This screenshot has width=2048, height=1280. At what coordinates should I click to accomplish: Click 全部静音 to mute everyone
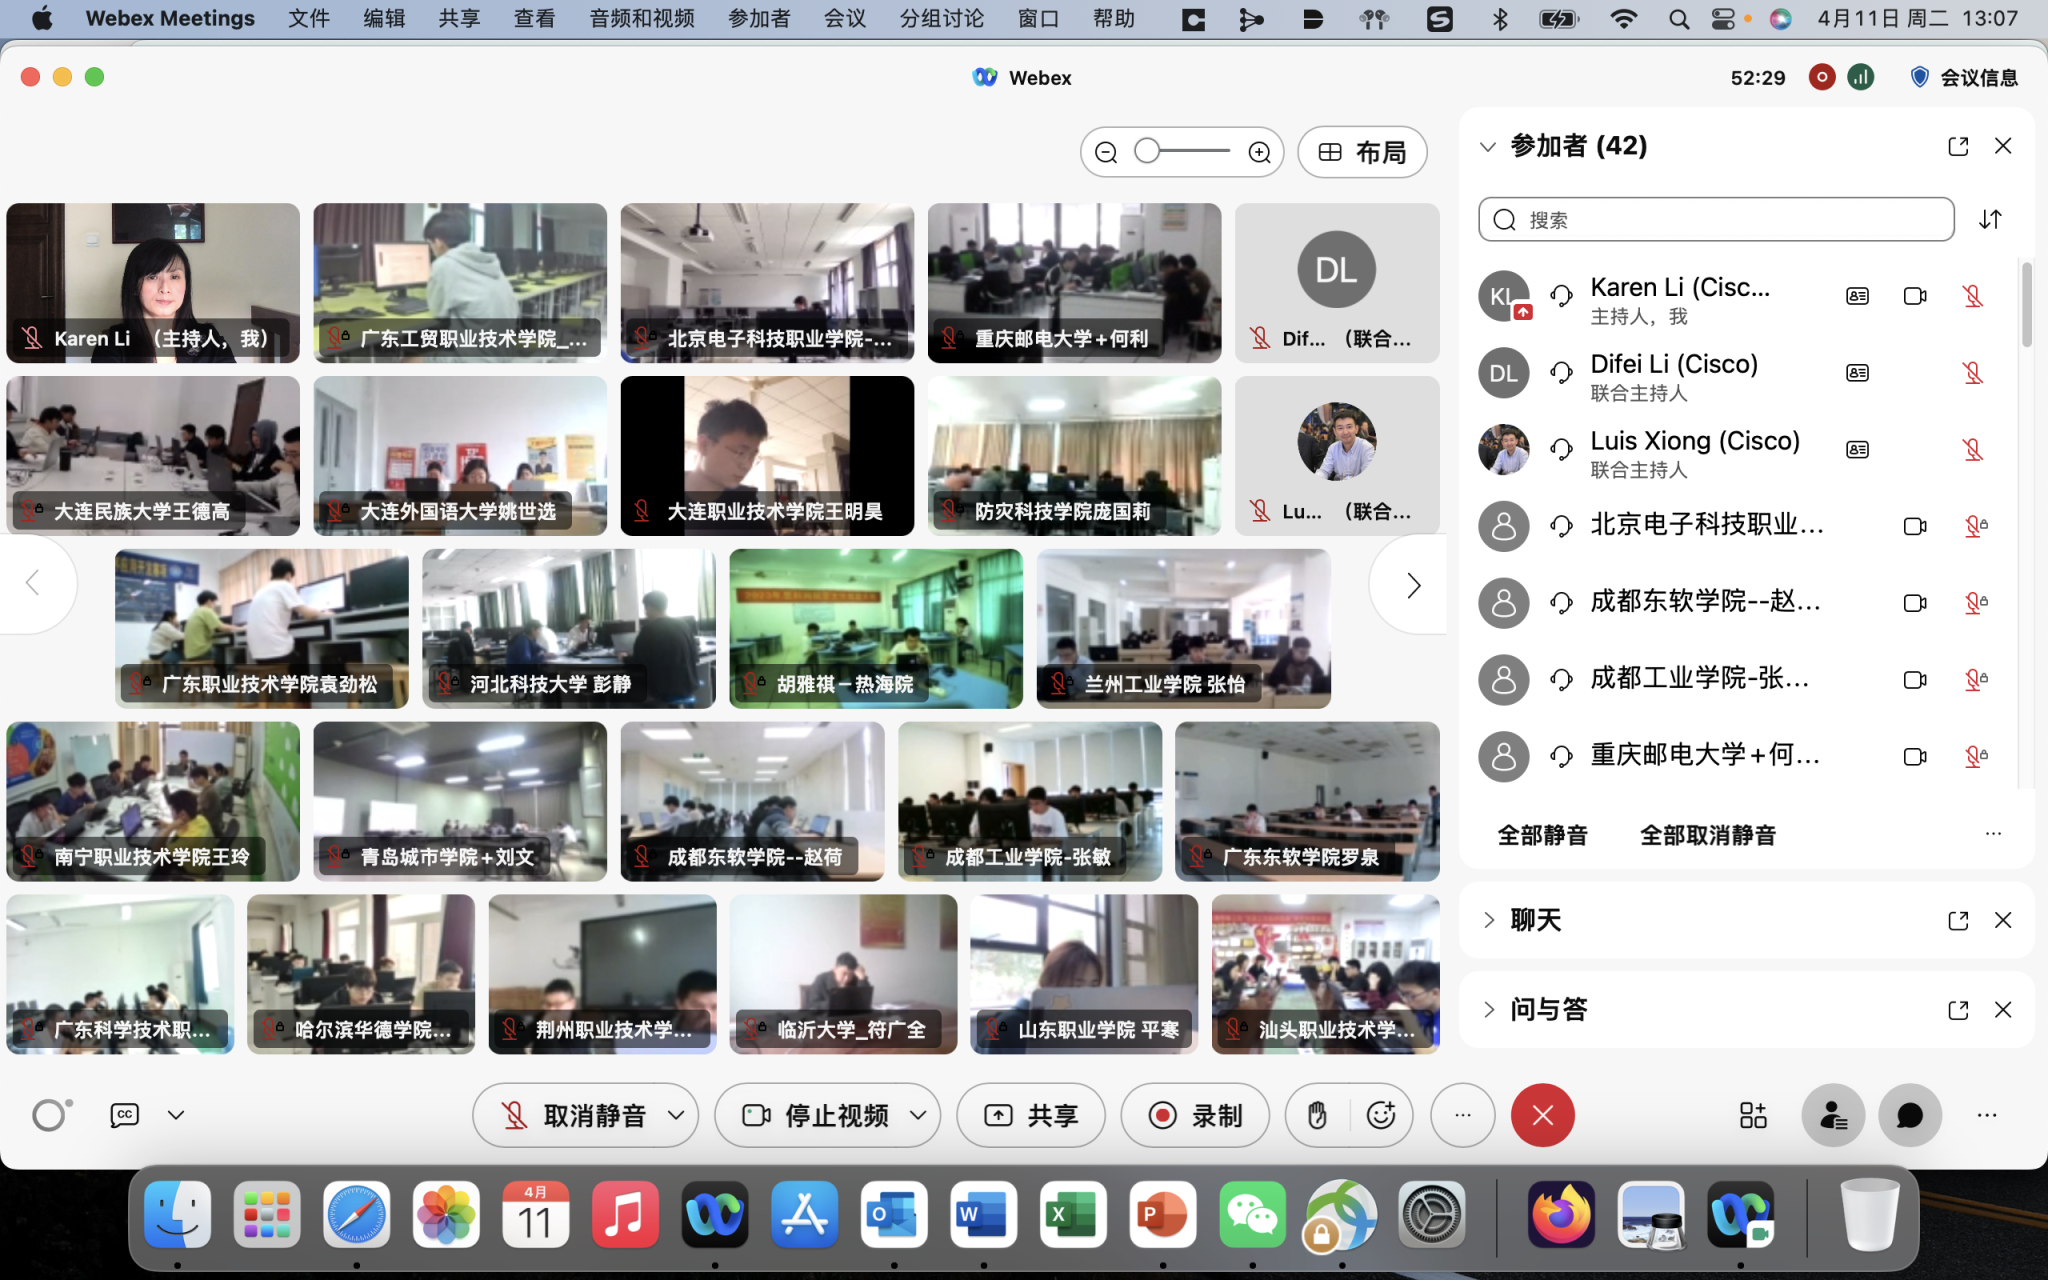click(x=1541, y=835)
